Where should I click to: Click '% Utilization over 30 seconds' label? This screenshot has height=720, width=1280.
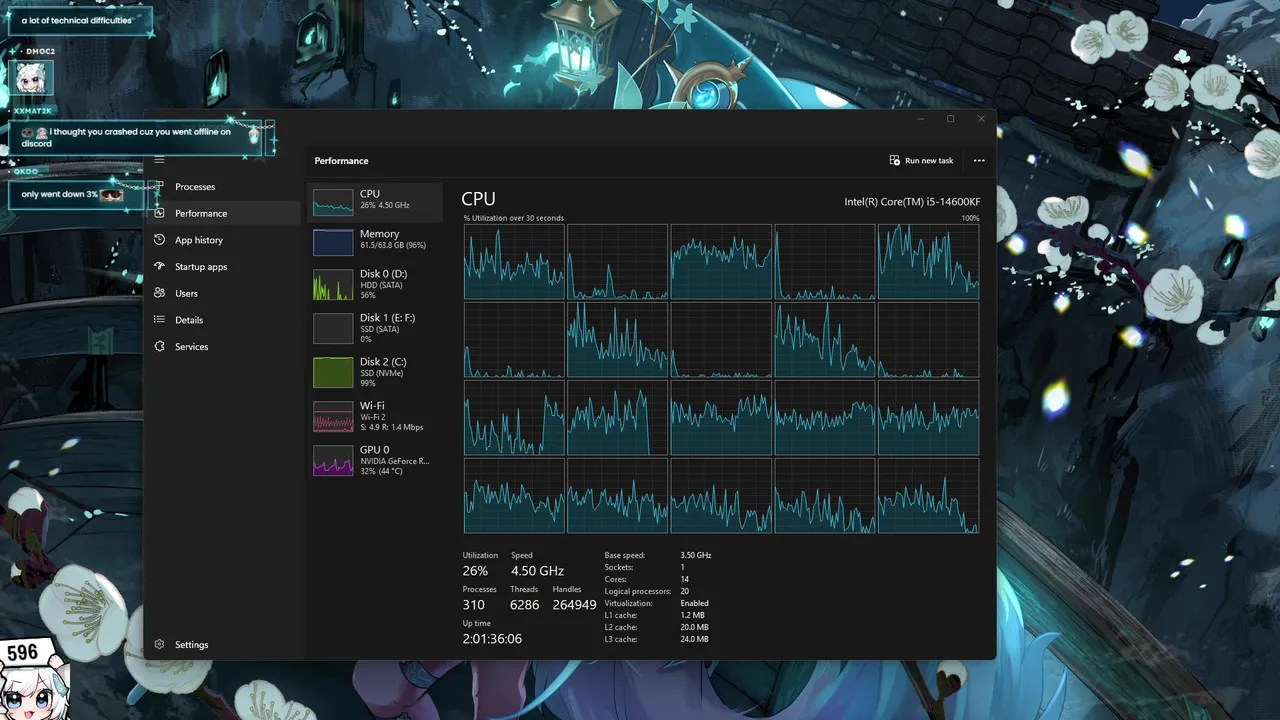coord(514,218)
